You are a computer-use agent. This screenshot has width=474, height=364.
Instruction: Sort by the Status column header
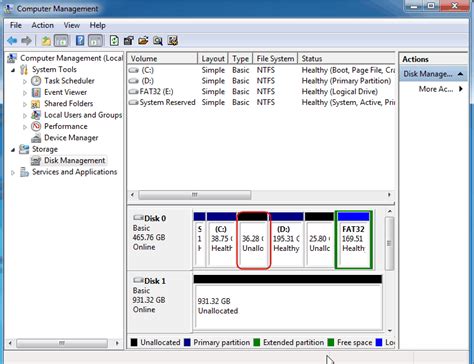(346, 59)
